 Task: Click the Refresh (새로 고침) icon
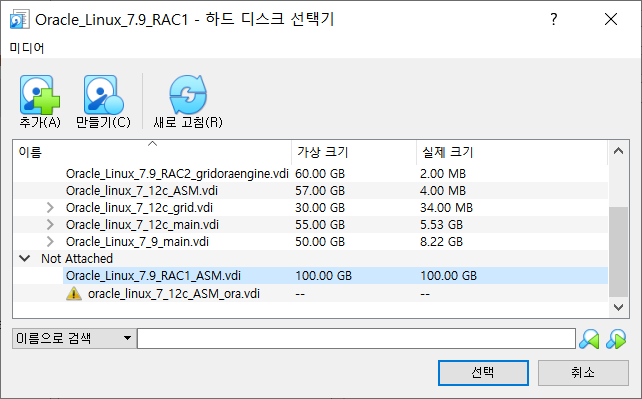click(188, 95)
